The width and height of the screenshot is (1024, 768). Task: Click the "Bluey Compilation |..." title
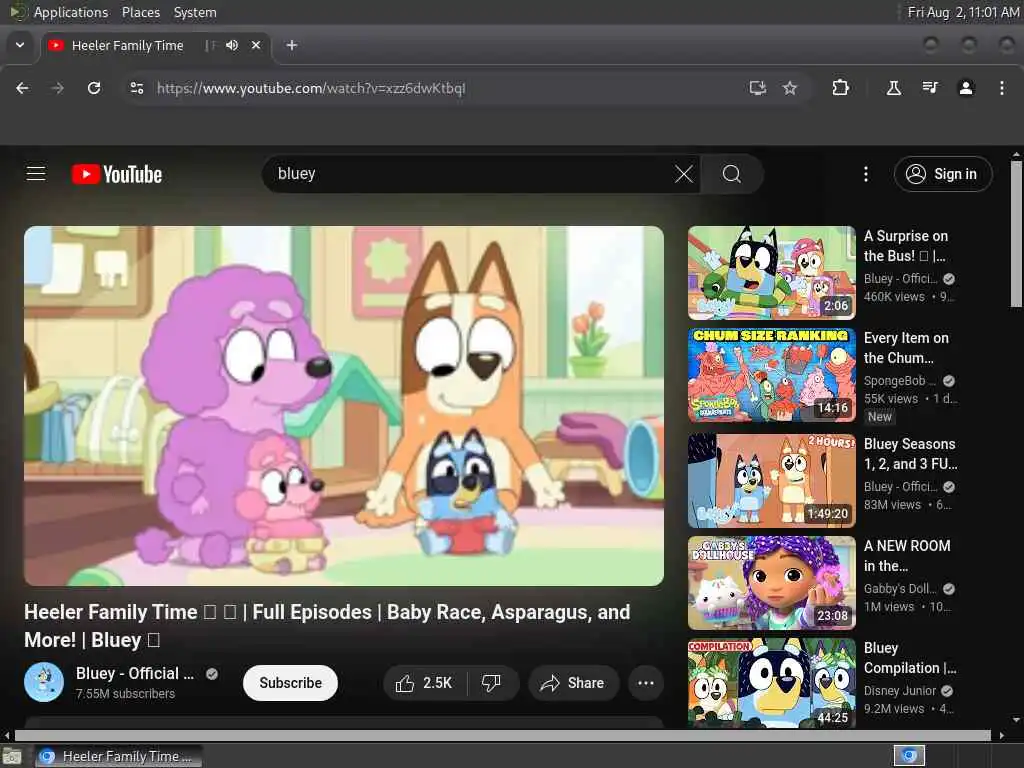[x=910, y=658]
